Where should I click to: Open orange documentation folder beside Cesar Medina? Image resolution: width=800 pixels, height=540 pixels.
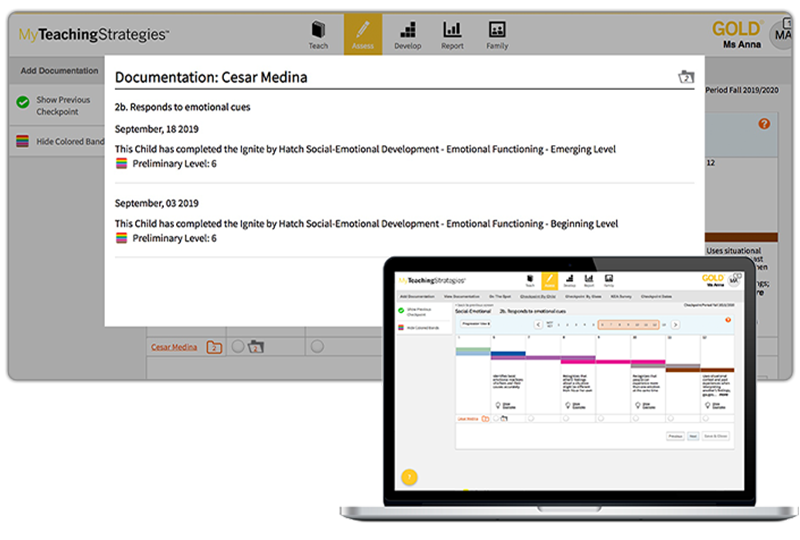point(214,347)
